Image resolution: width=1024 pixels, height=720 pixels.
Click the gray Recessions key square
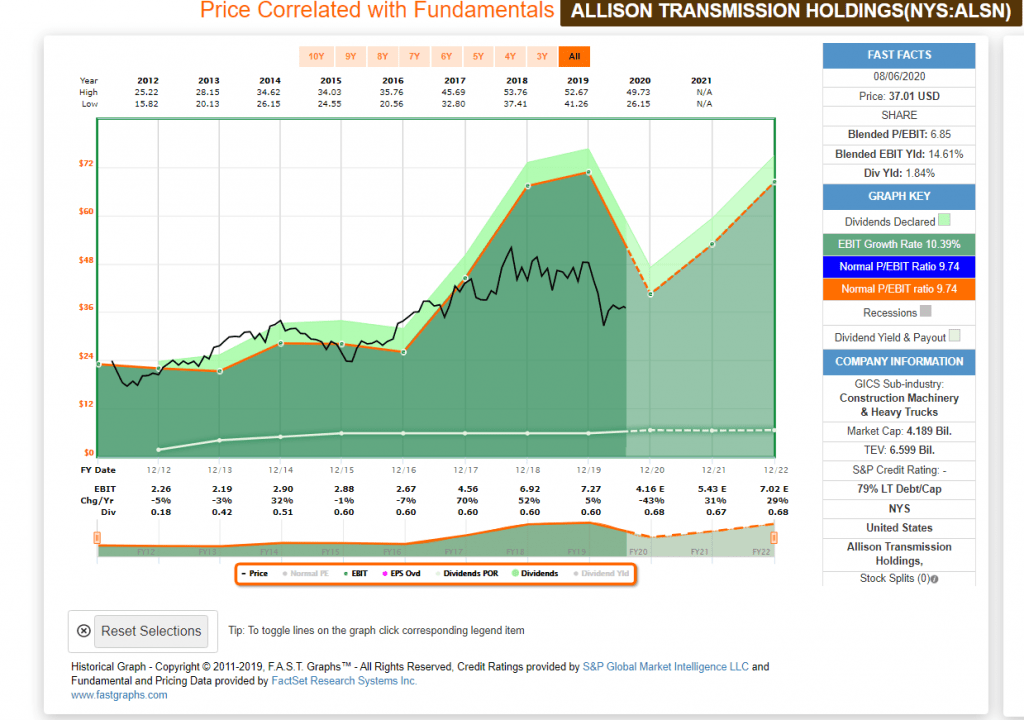[x=925, y=312]
